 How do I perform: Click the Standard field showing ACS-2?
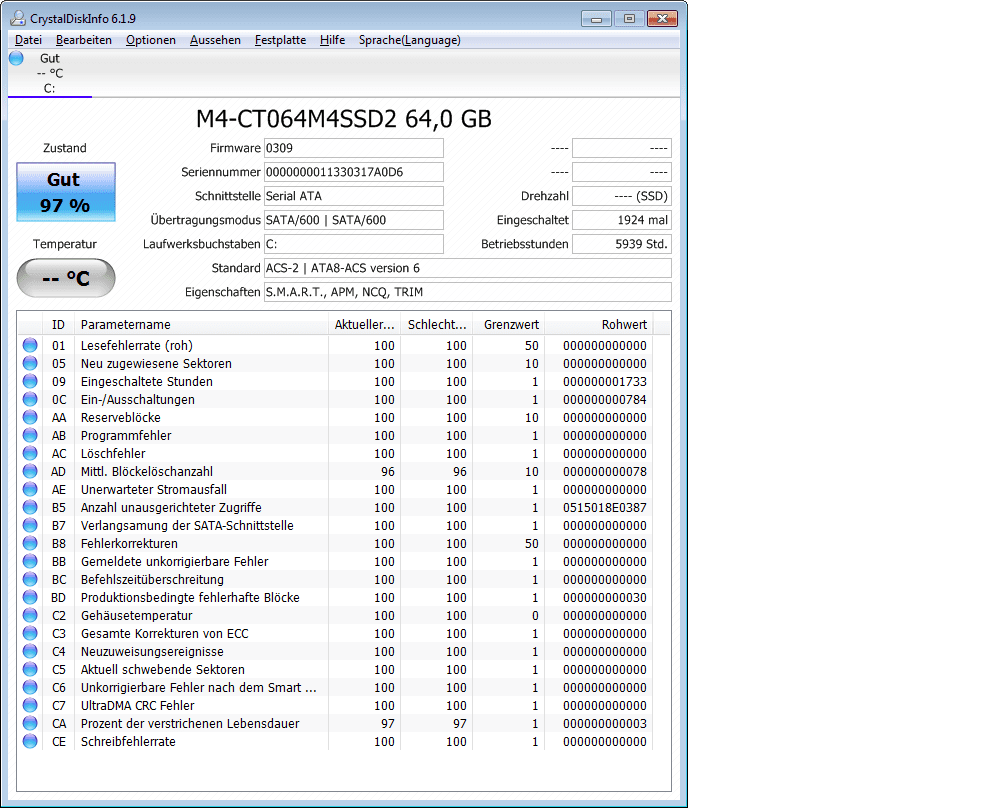(x=468, y=268)
